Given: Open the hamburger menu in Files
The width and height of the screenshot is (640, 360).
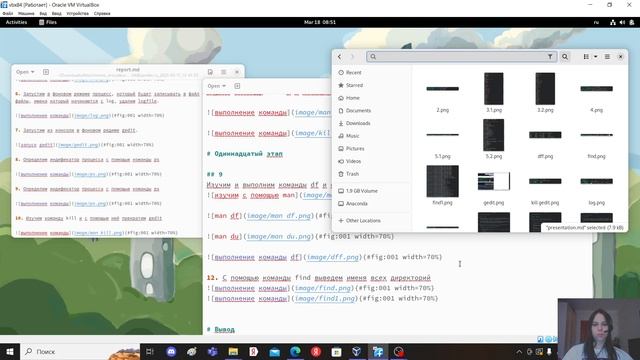Looking at the screenshot, I should pyautogui.click(x=607, y=57).
